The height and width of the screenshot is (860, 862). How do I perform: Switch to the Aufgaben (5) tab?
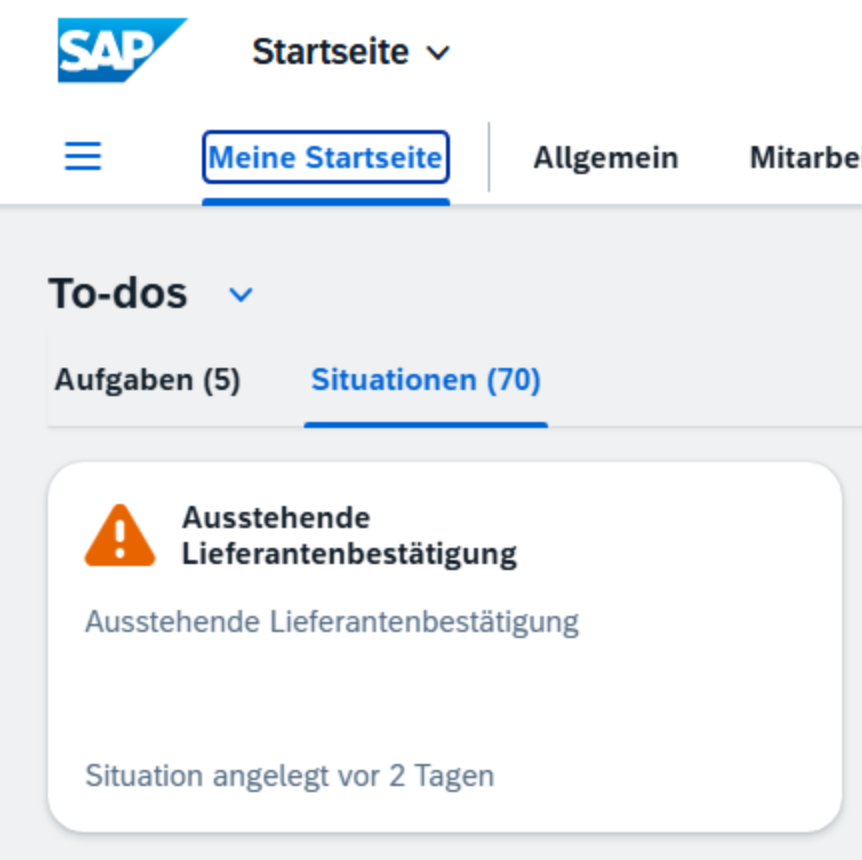(147, 380)
